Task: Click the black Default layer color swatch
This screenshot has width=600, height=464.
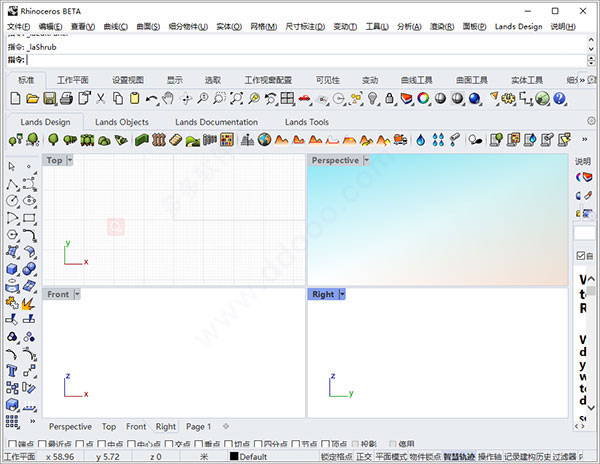Action: pos(234,456)
